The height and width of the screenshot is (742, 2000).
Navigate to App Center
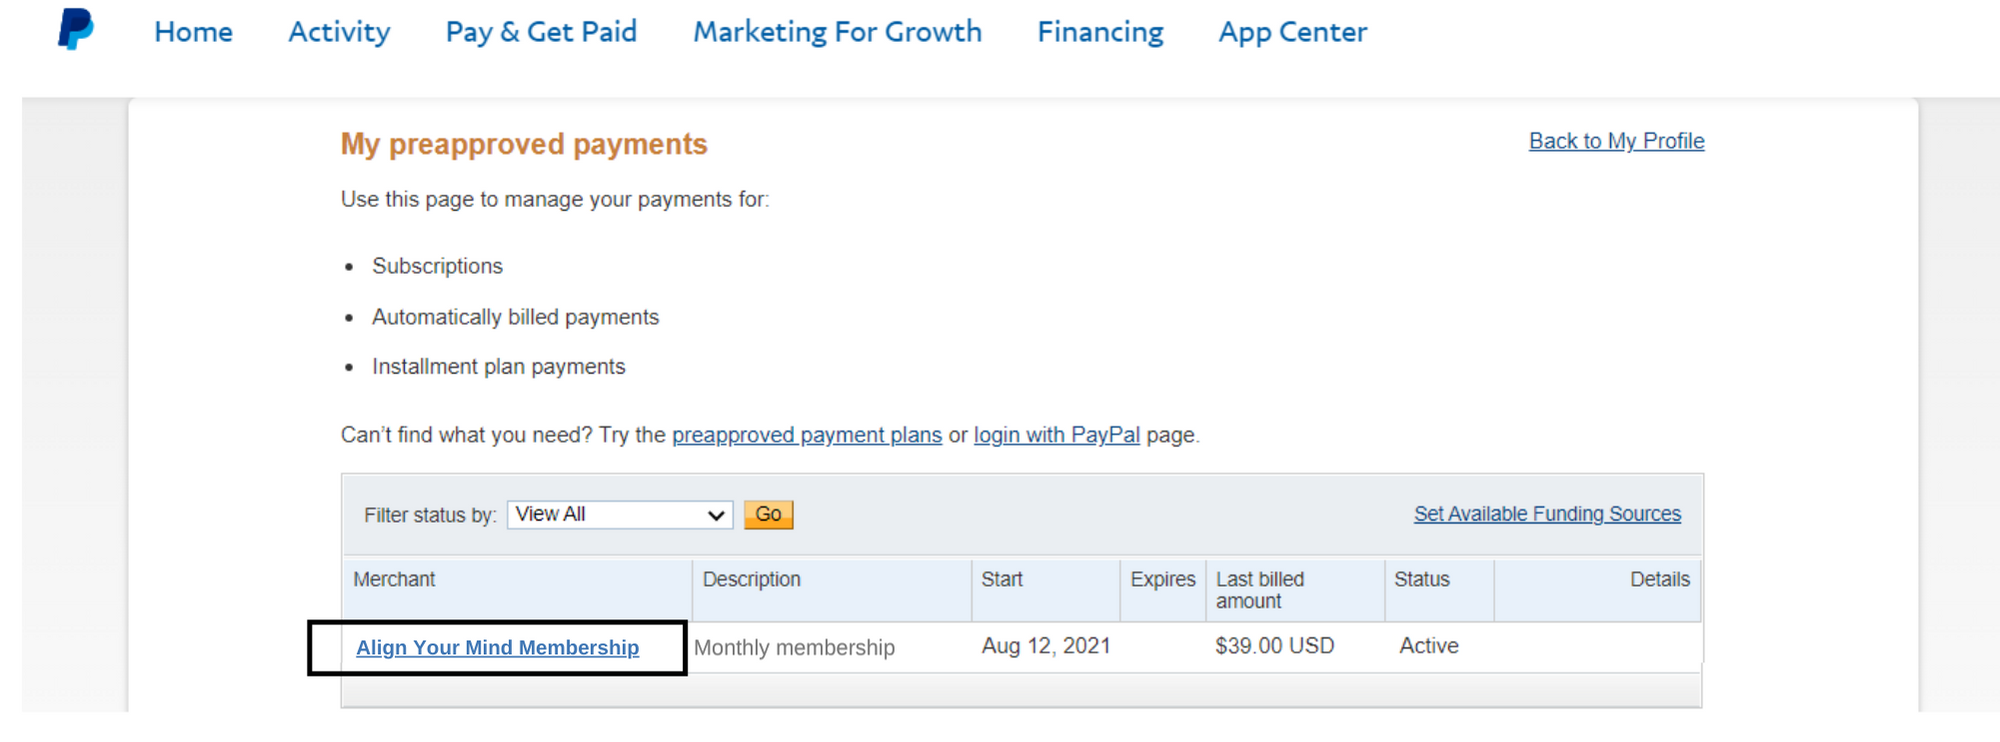(x=1292, y=32)
